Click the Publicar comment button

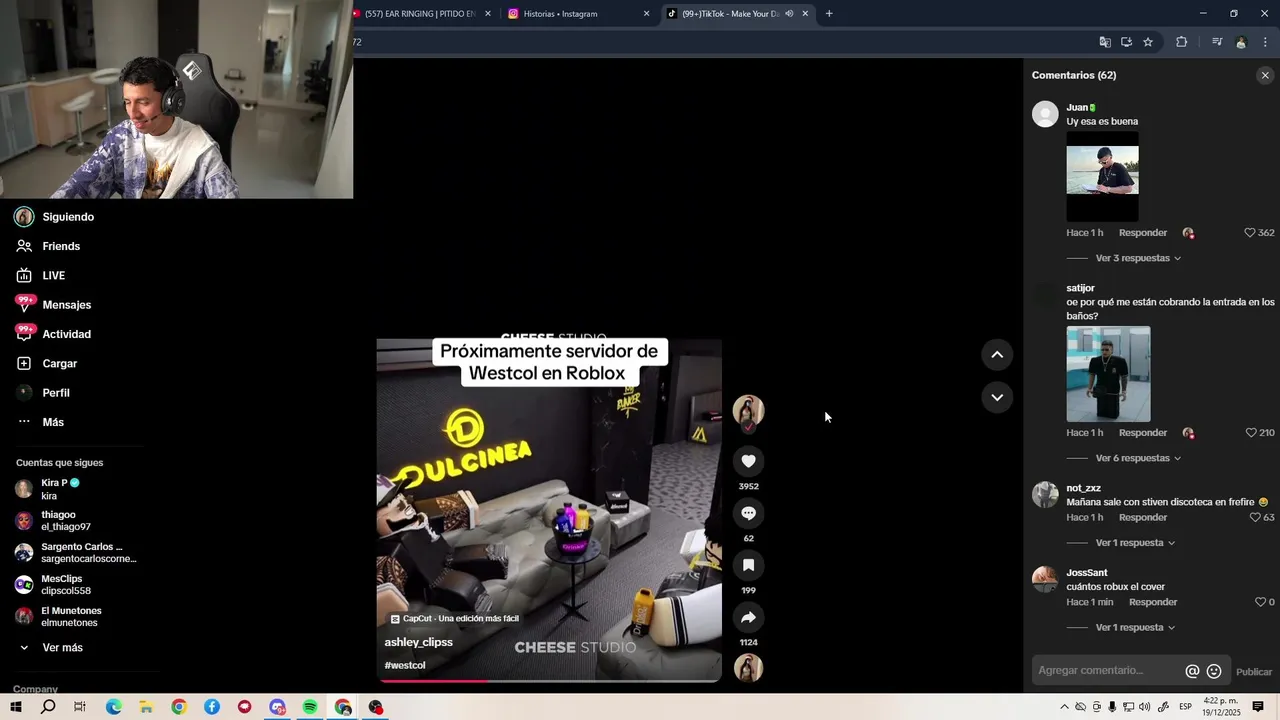(x=1254, y=672)
